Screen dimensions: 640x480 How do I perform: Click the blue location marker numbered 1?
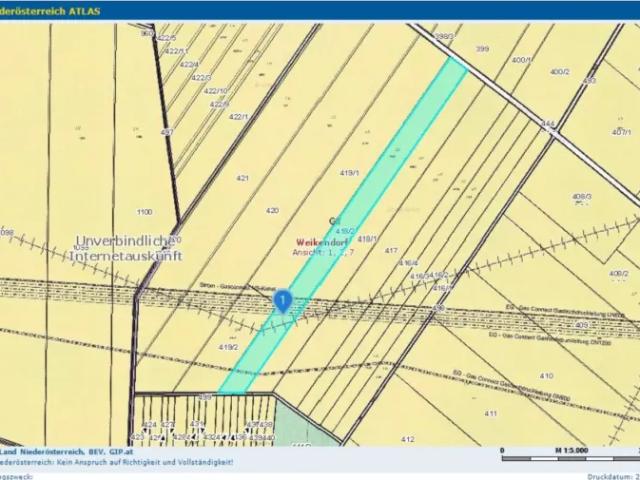tap(283, 301)
